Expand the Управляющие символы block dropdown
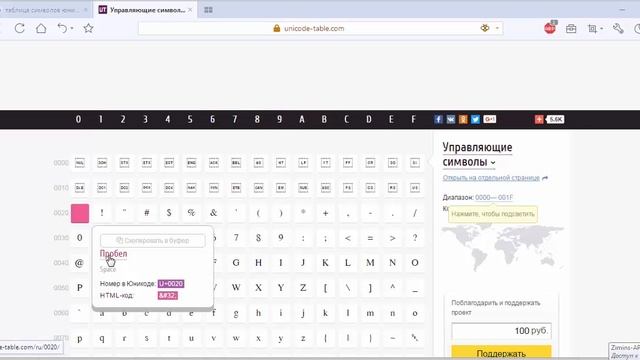Screen dimensions: 640x360 pyautogui.click(x=493, y=163)
